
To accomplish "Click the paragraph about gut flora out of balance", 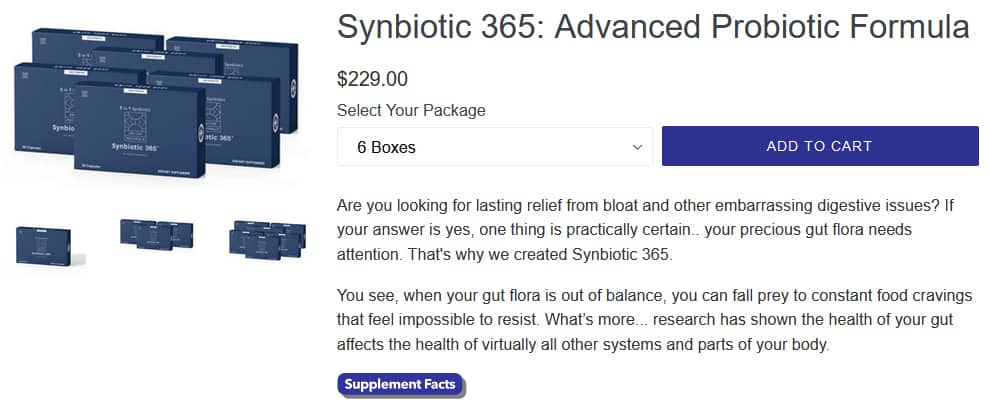I will tap(645, 320).
